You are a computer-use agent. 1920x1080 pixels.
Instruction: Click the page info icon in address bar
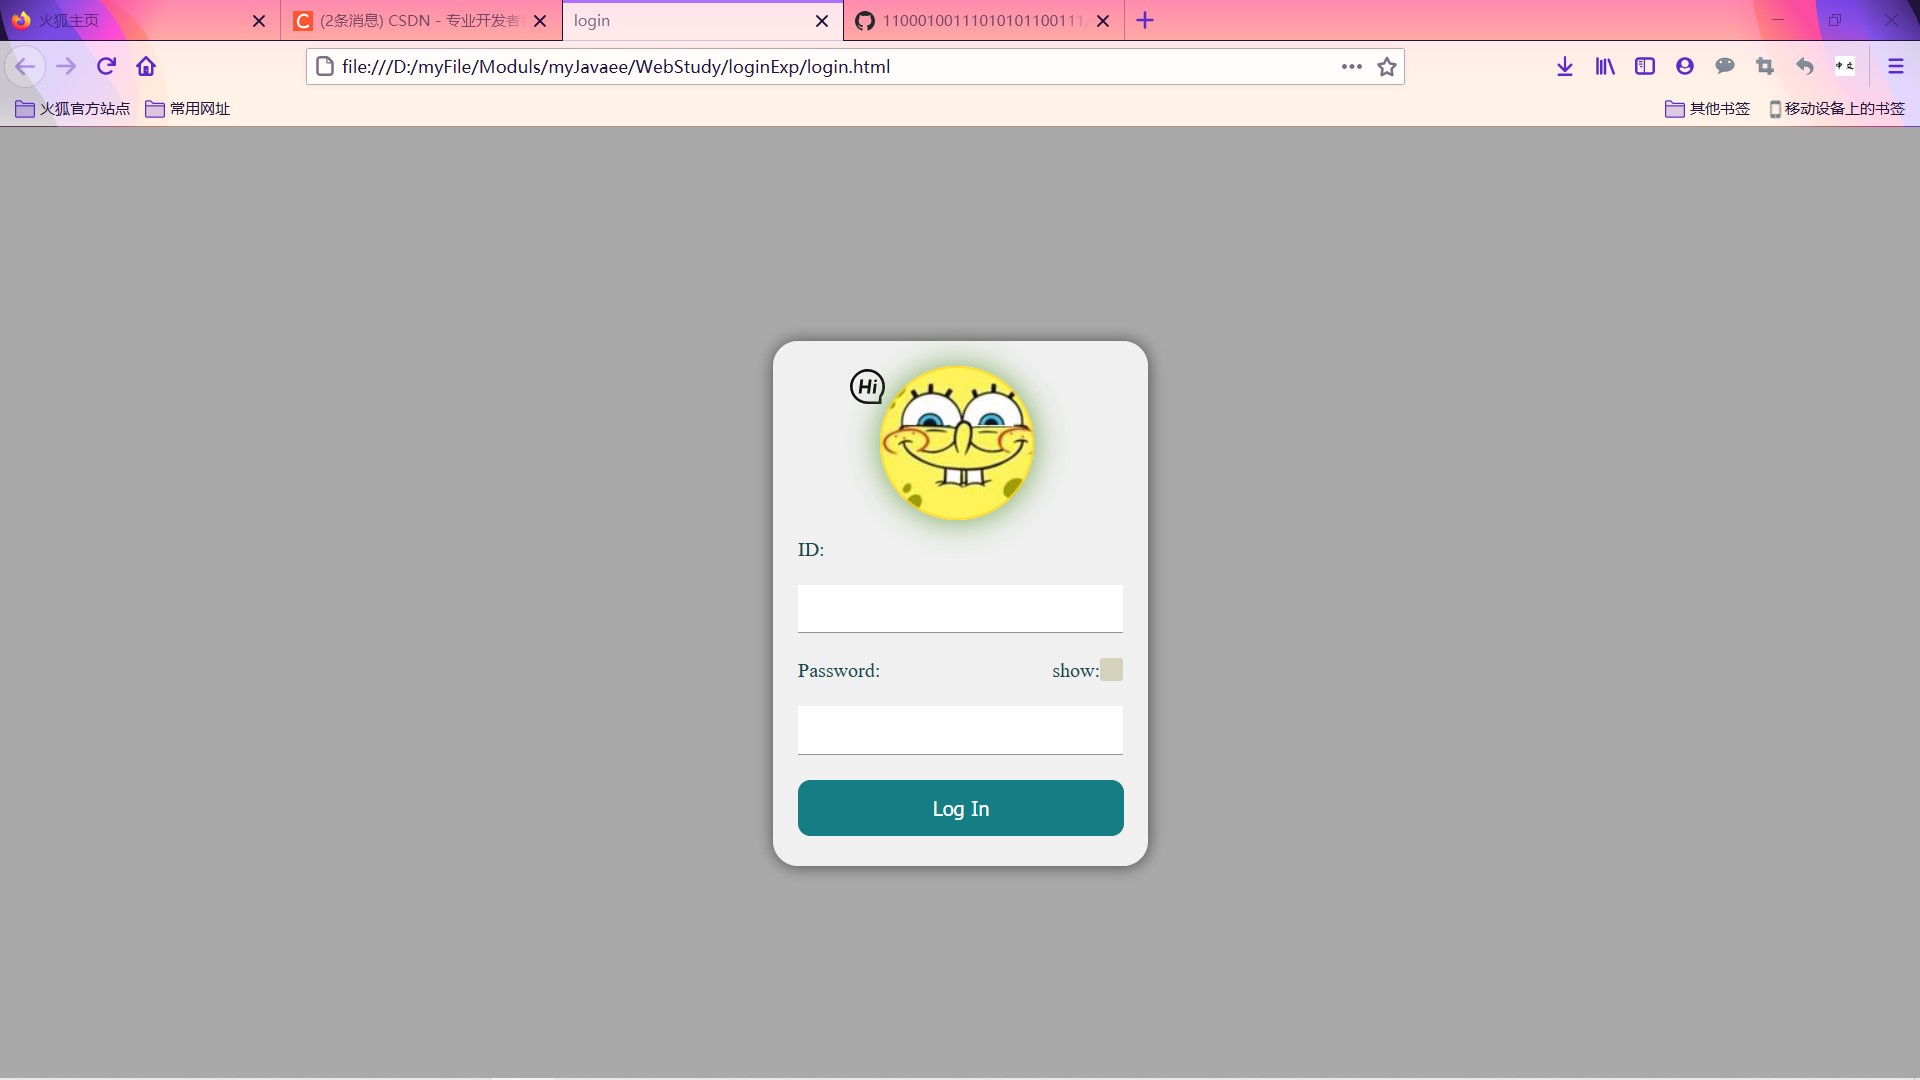[324, 67]
